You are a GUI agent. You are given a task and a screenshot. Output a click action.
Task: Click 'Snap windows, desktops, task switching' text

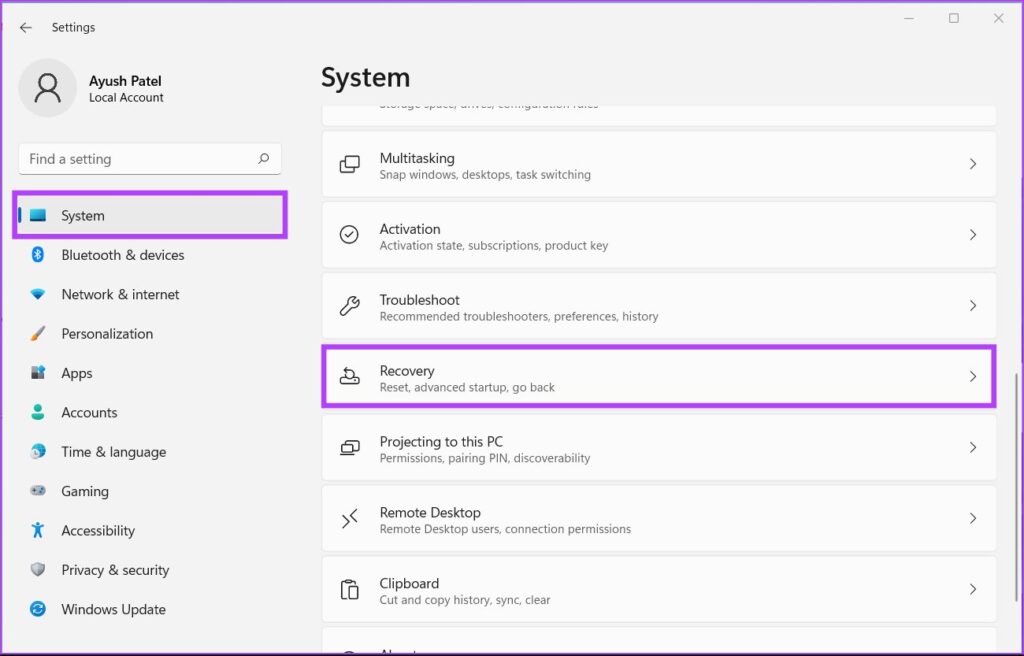tap(485, 174)
